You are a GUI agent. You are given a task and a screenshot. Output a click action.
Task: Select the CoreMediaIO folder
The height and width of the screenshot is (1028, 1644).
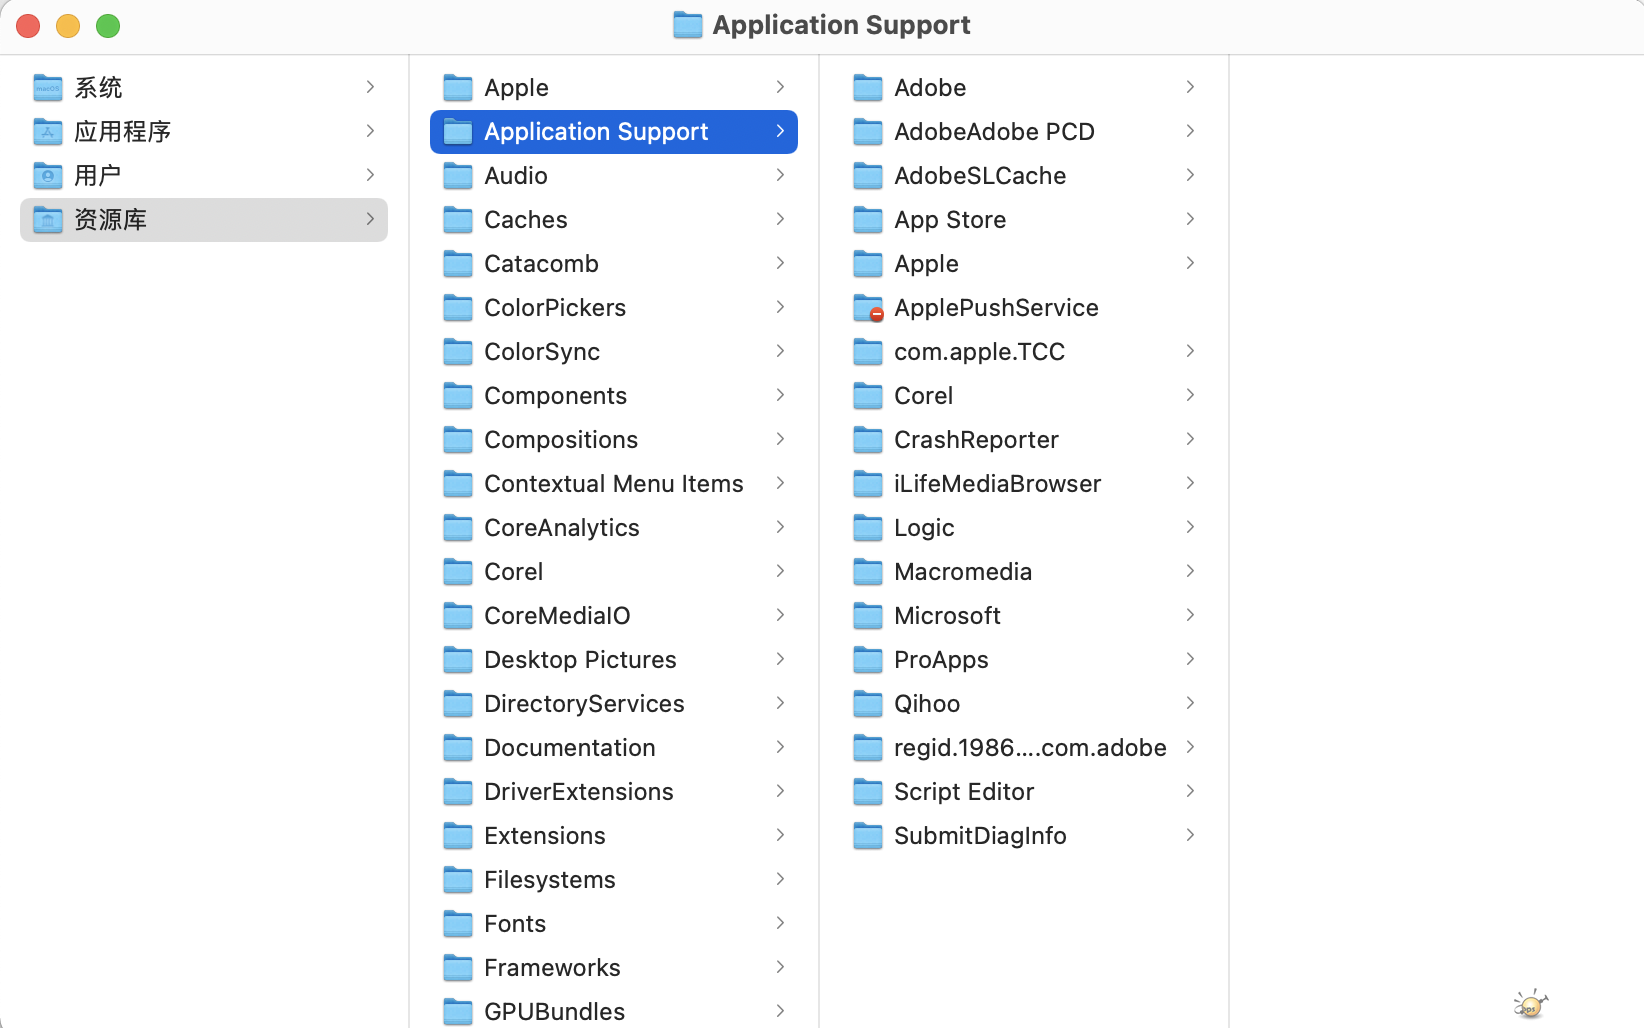(614, 616)
